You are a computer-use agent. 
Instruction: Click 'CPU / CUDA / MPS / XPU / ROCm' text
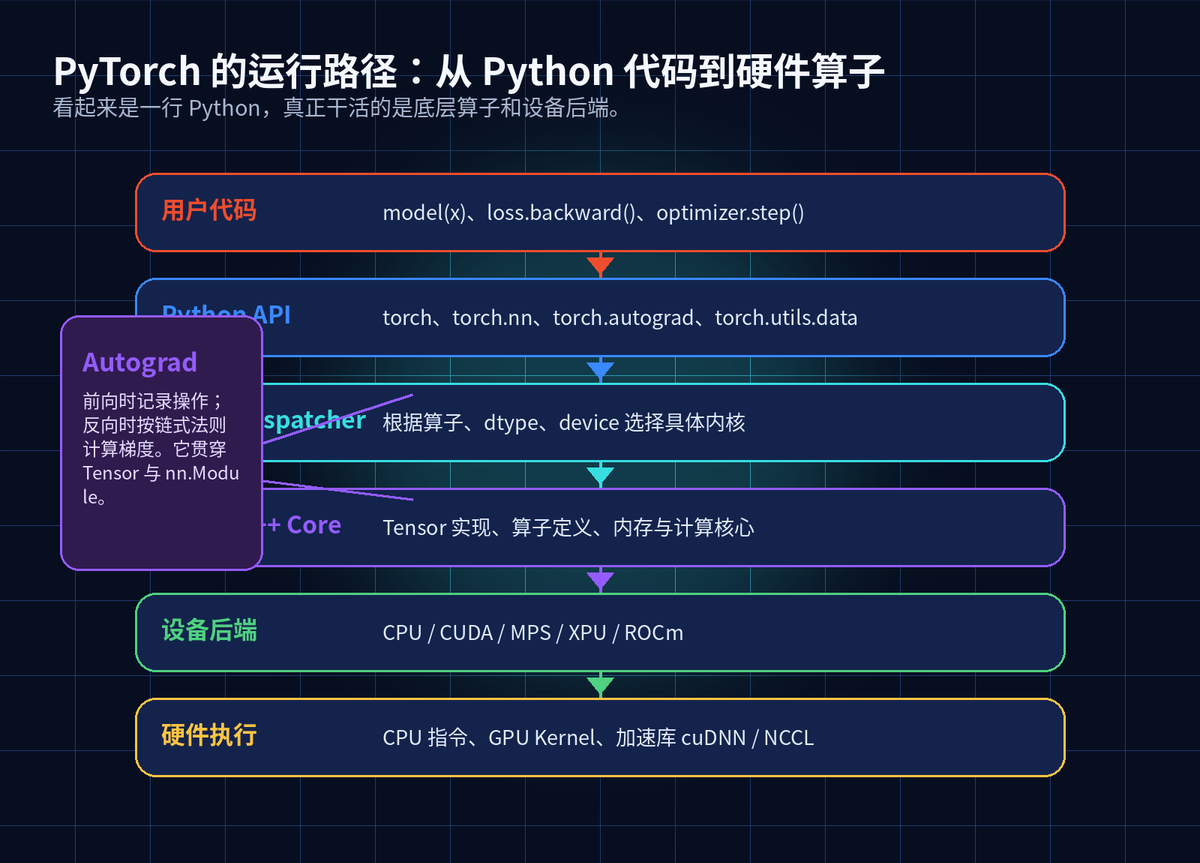click(x=533, y=633)
